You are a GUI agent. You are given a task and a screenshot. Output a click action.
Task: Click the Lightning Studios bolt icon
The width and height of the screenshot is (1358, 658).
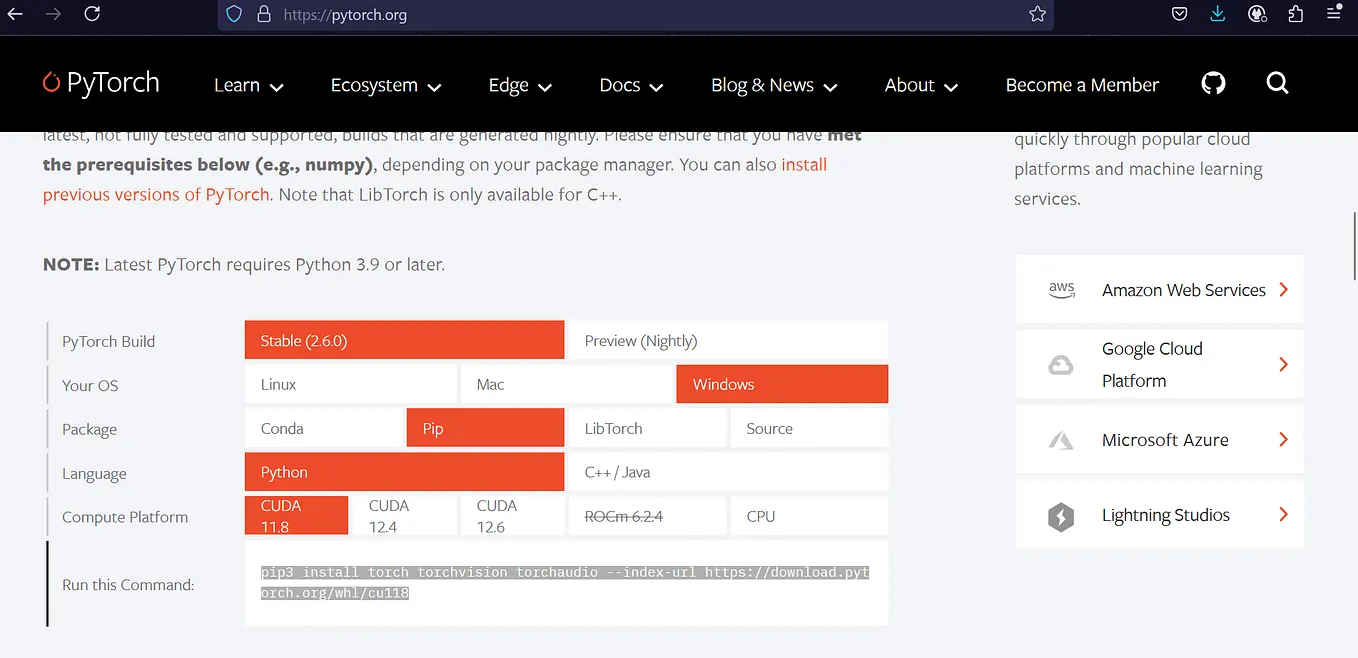(x=1060, y=514)
